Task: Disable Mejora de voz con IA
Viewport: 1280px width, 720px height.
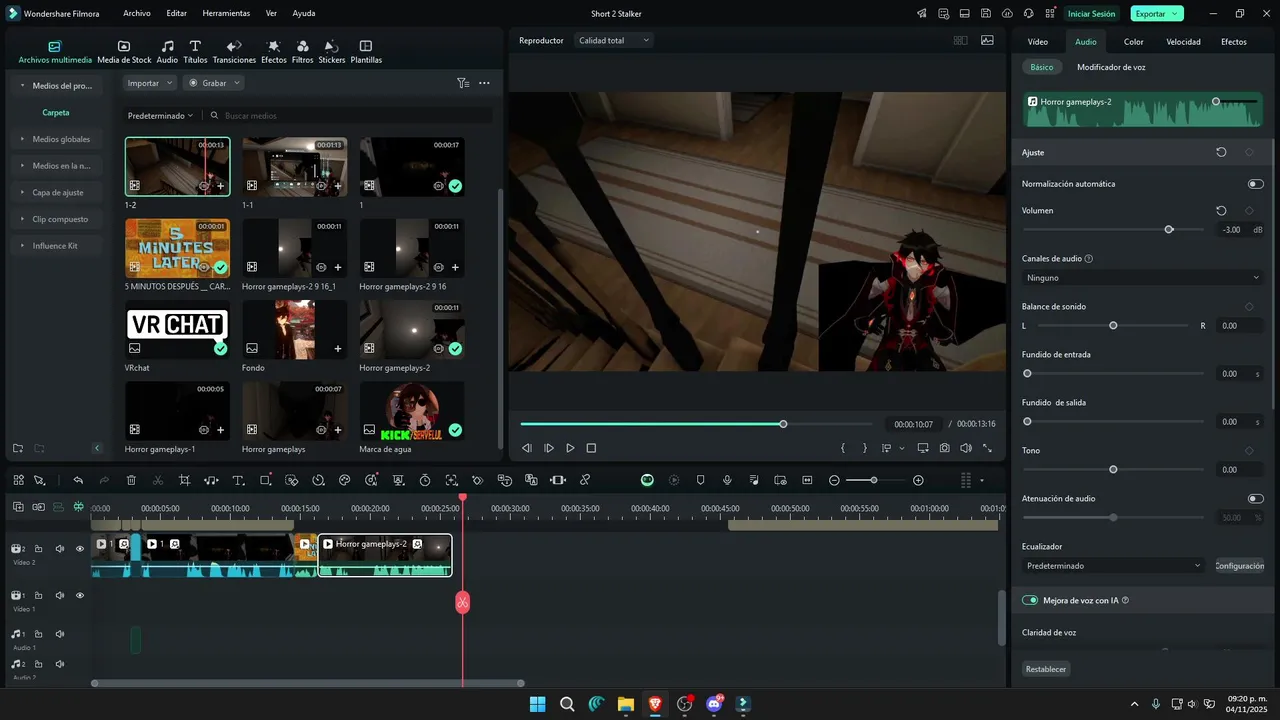Action: coord(1030,600)
